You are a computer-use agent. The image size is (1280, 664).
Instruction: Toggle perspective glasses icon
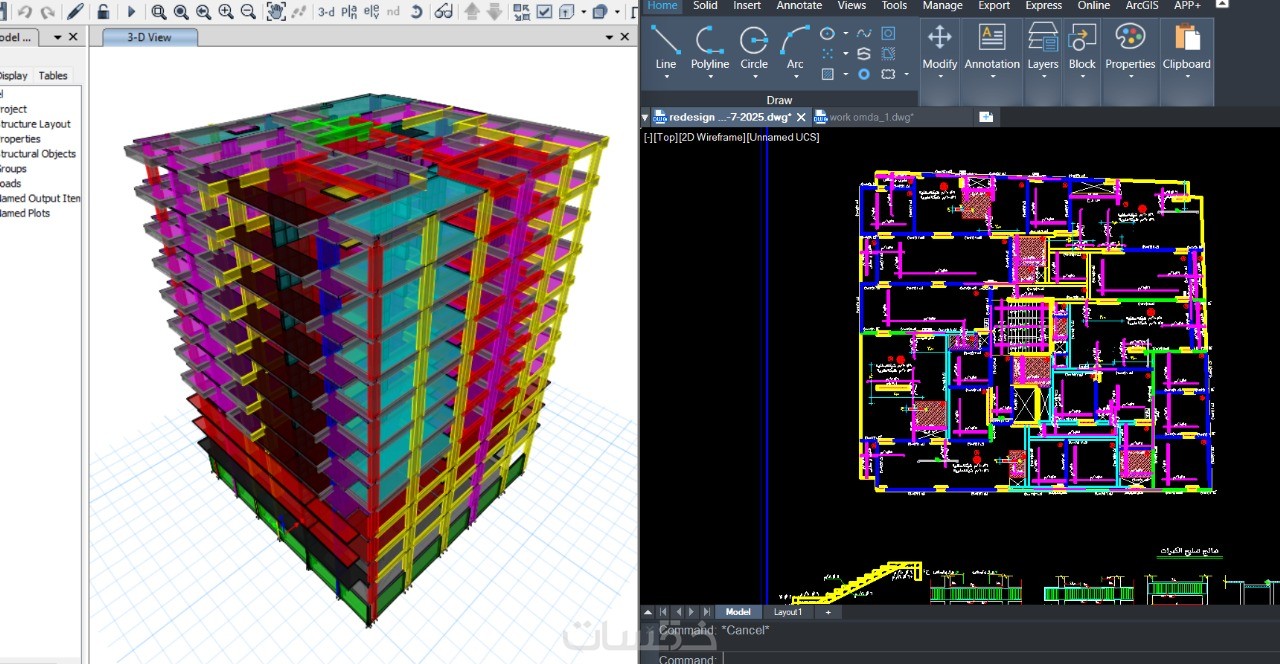[444, 12]
